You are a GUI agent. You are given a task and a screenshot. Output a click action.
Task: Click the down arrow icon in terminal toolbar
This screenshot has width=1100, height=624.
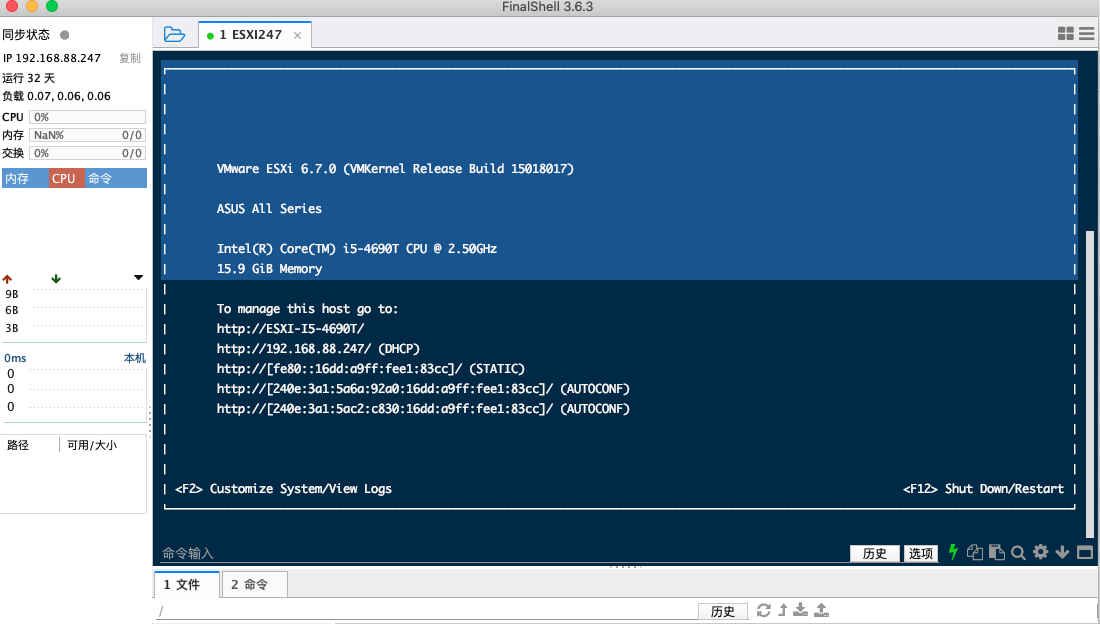[1062, 552]
